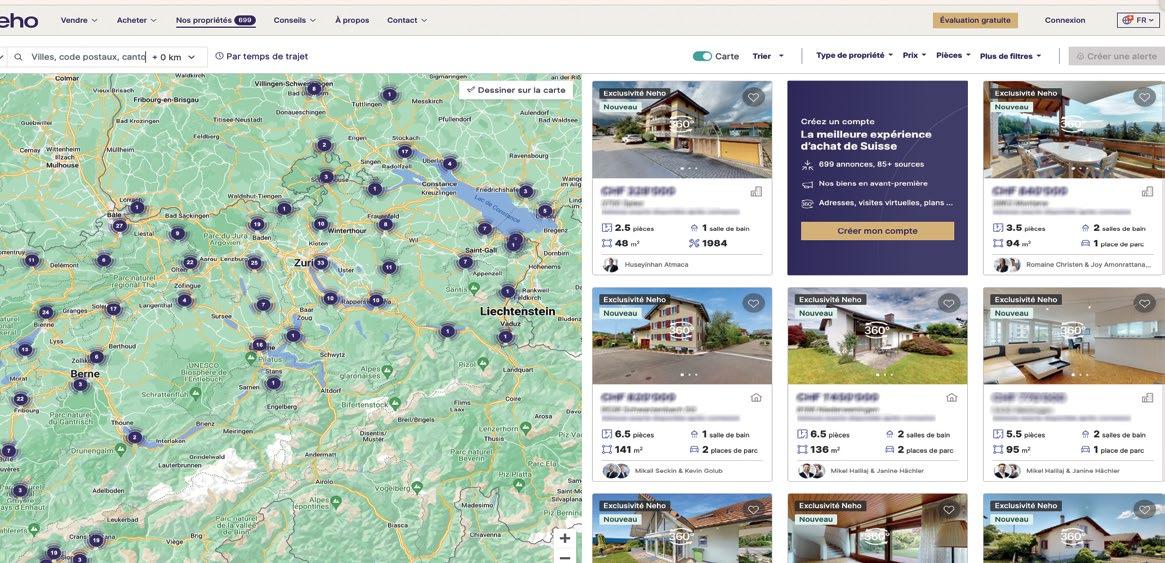Screen dimensions: 1165x563
Task: Open photo of 3.5 pièces terrace listing
Action: 1073,130
